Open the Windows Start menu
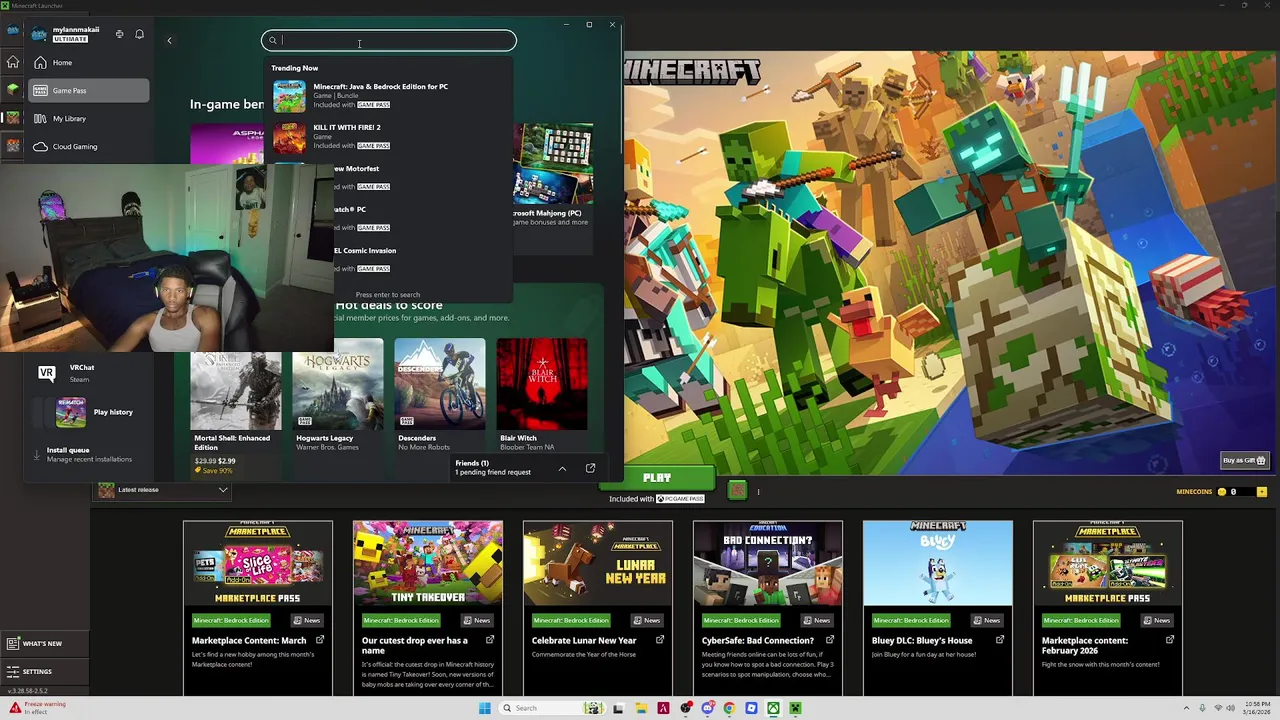 click(x=485, y=708)
